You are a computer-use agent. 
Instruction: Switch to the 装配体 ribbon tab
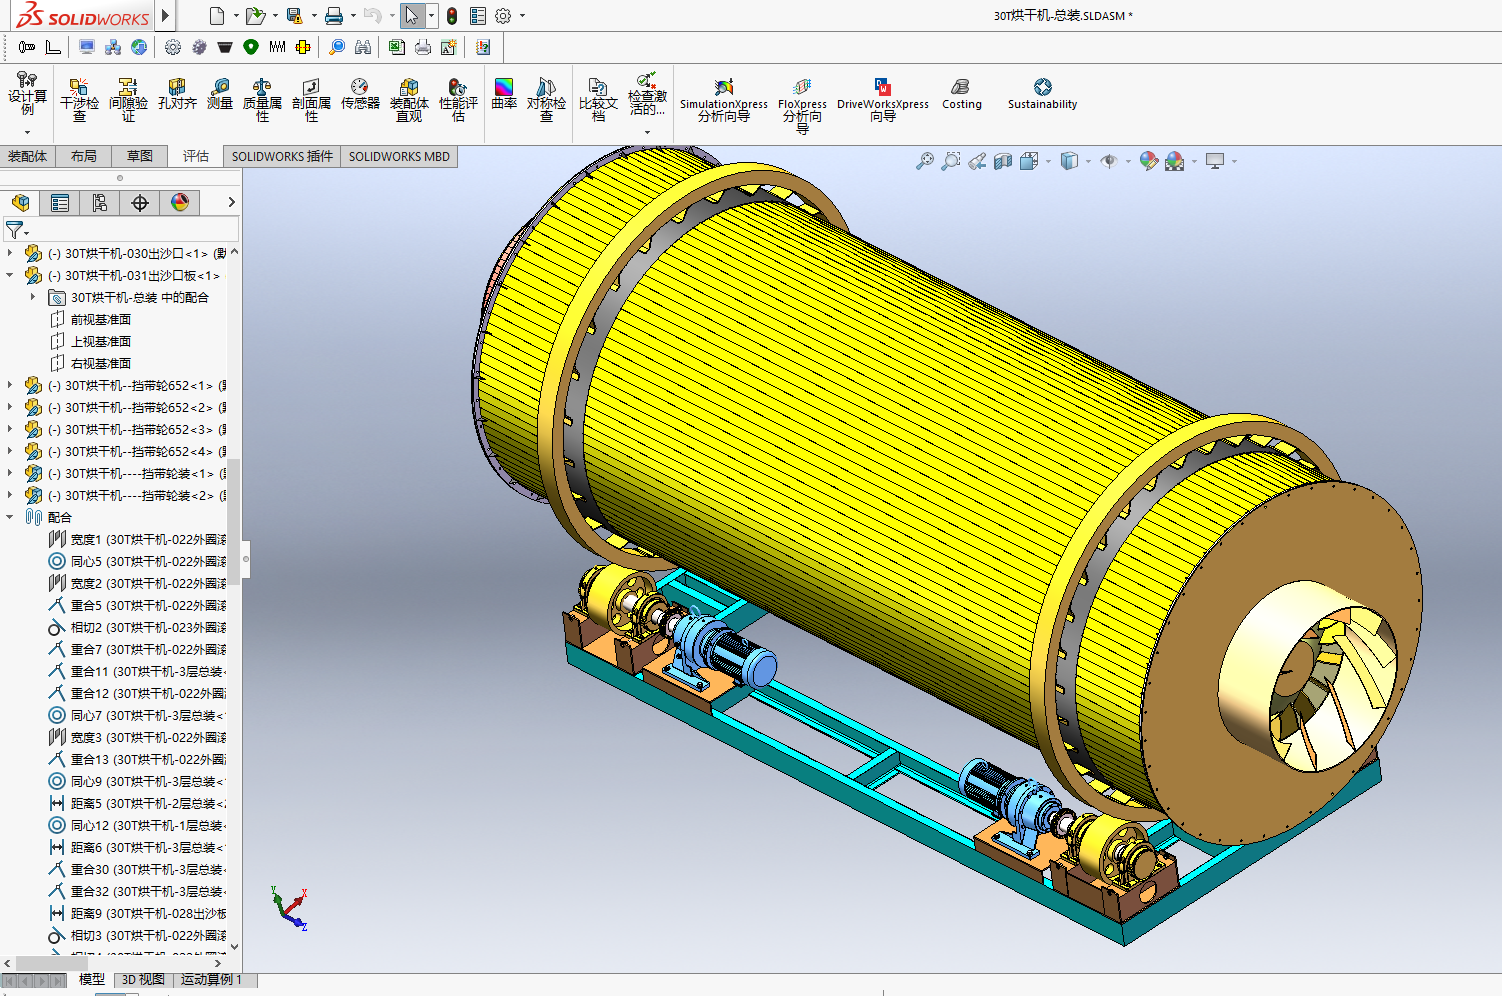tap(27, 156)
